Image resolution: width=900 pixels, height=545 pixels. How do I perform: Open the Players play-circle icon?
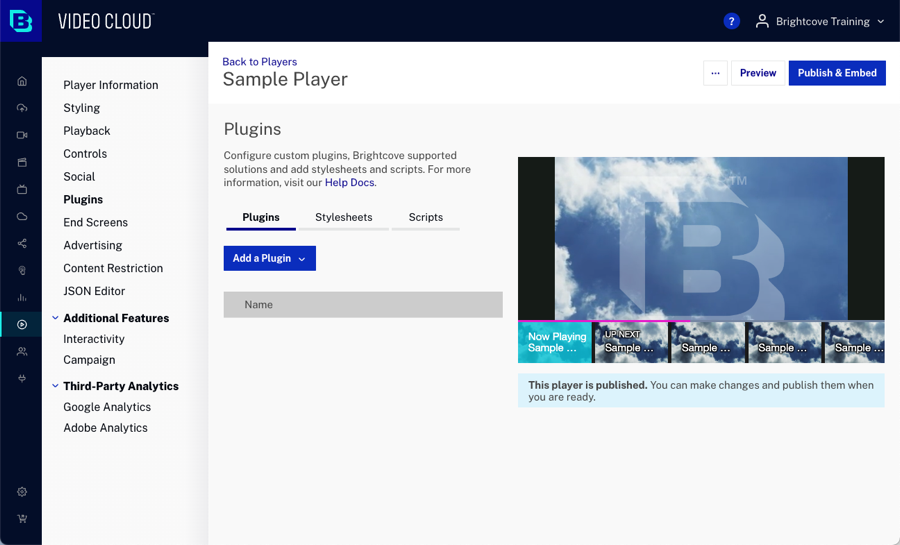click(x=22, y=324)
